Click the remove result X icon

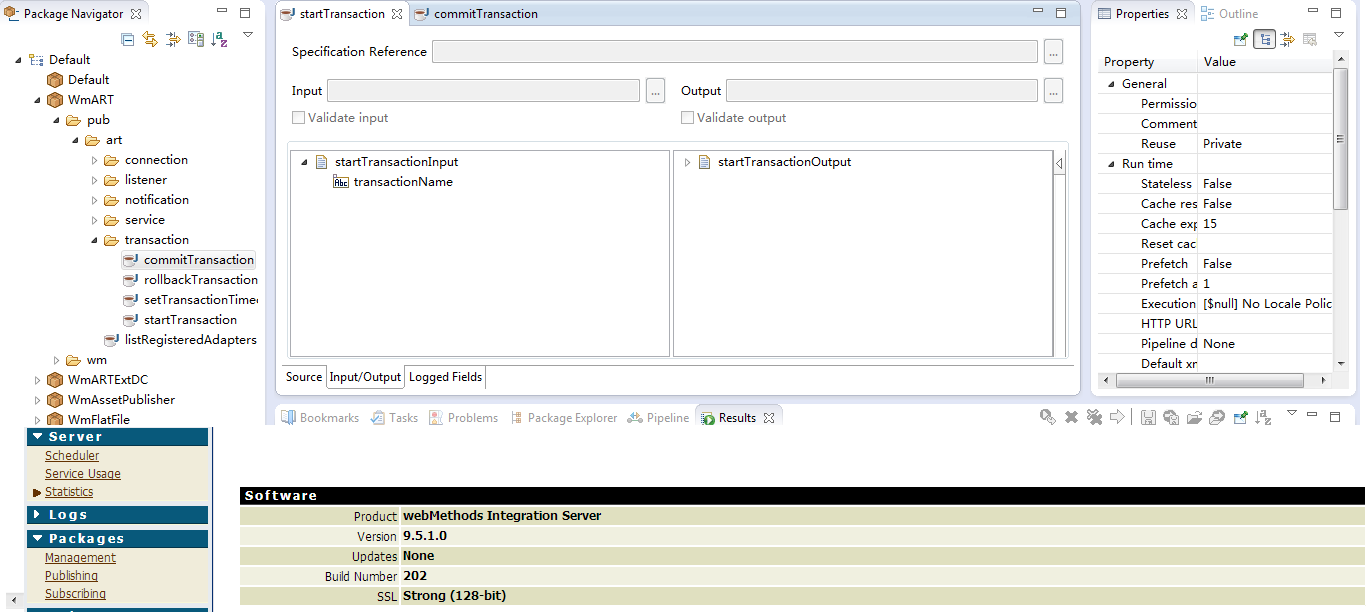(x=1071, y=417)
